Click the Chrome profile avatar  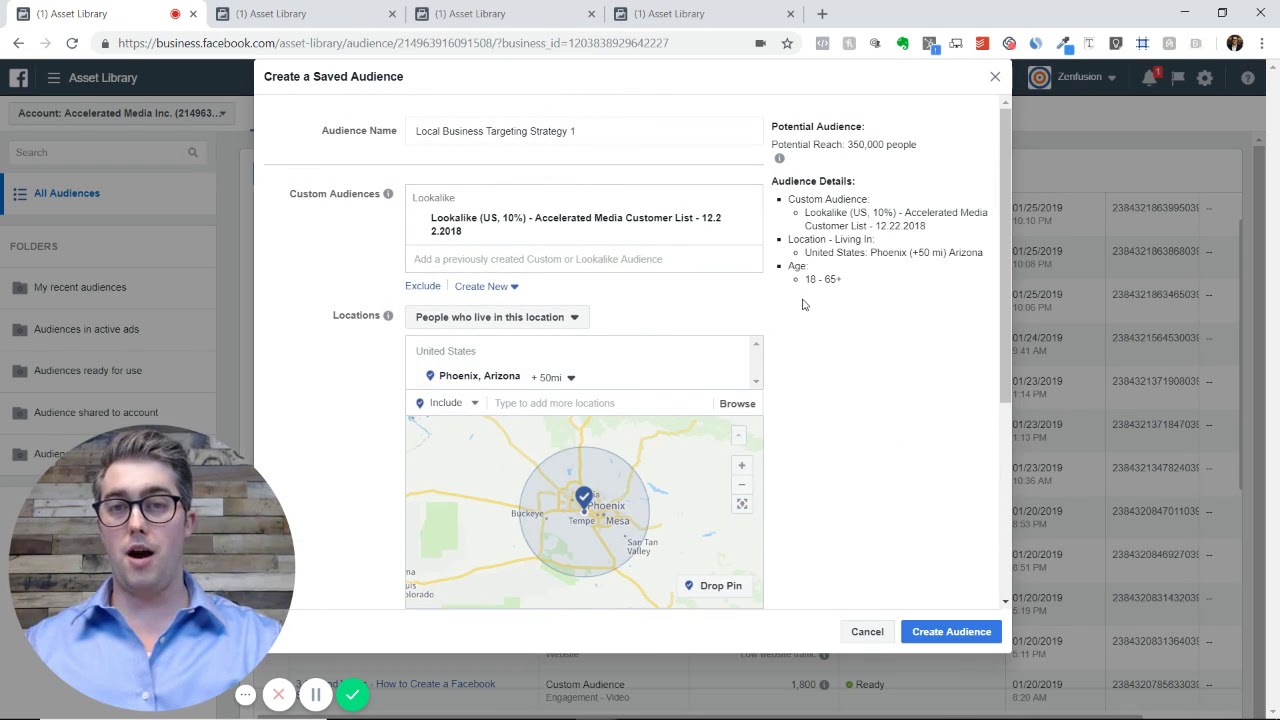[x=1235, y=44]
